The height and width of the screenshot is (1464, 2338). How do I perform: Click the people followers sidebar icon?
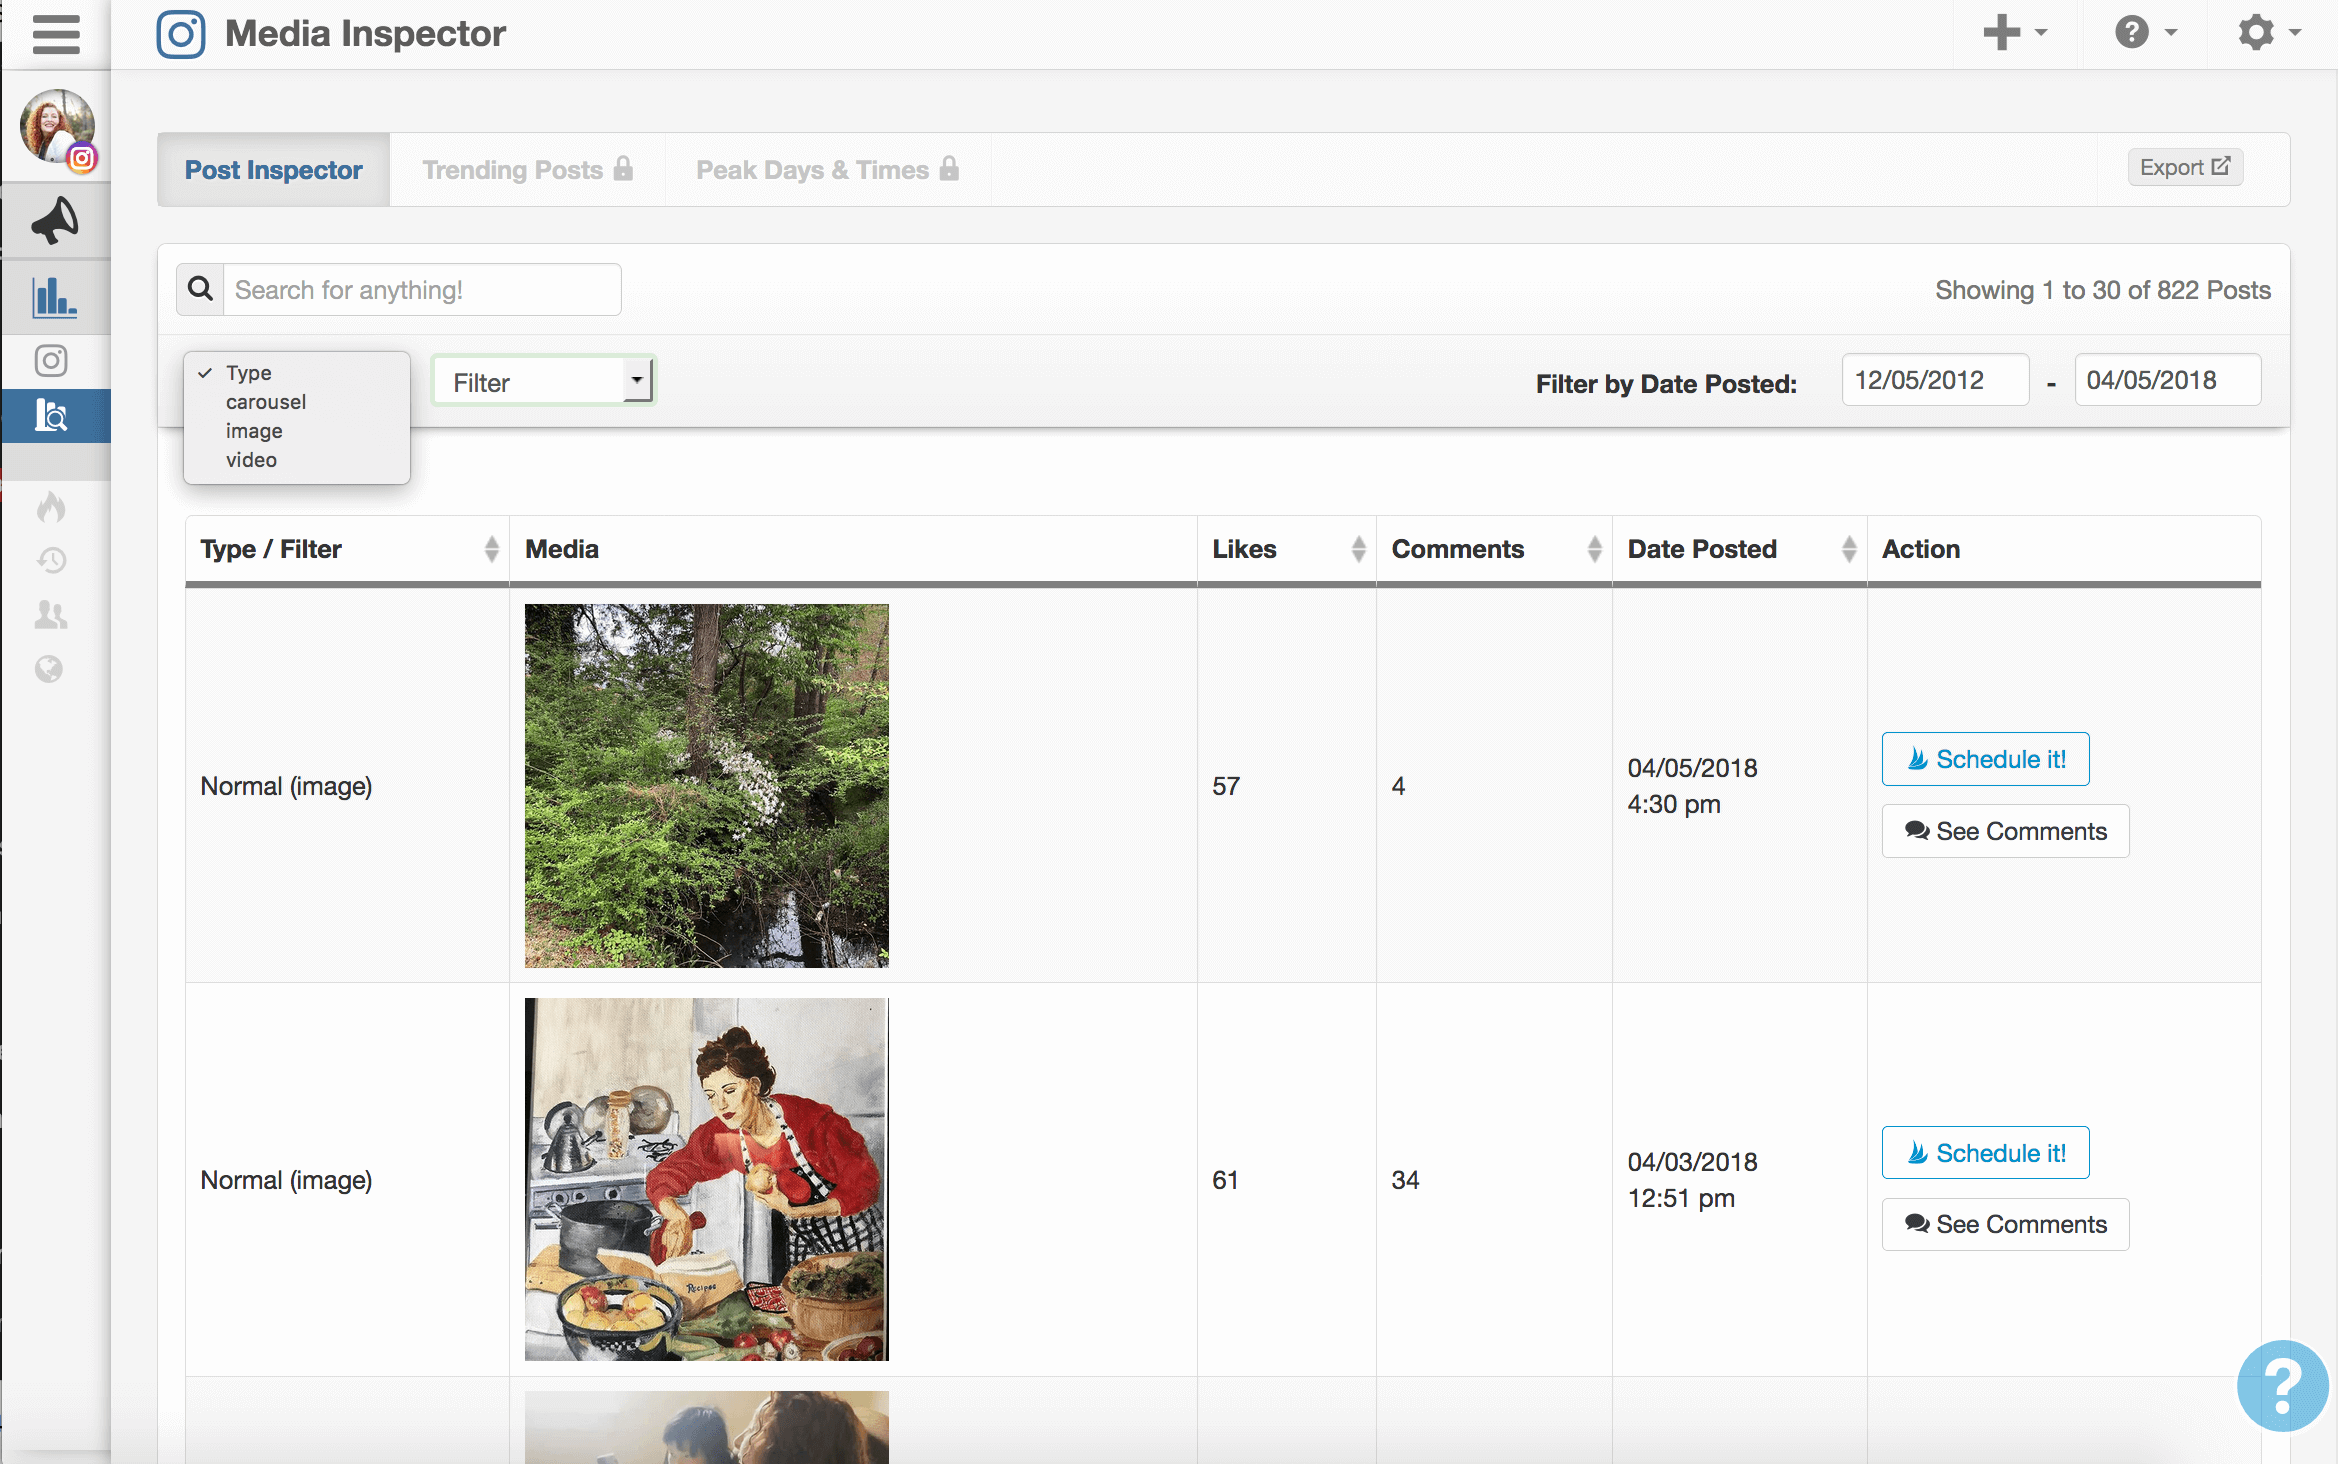click(51, 614)
